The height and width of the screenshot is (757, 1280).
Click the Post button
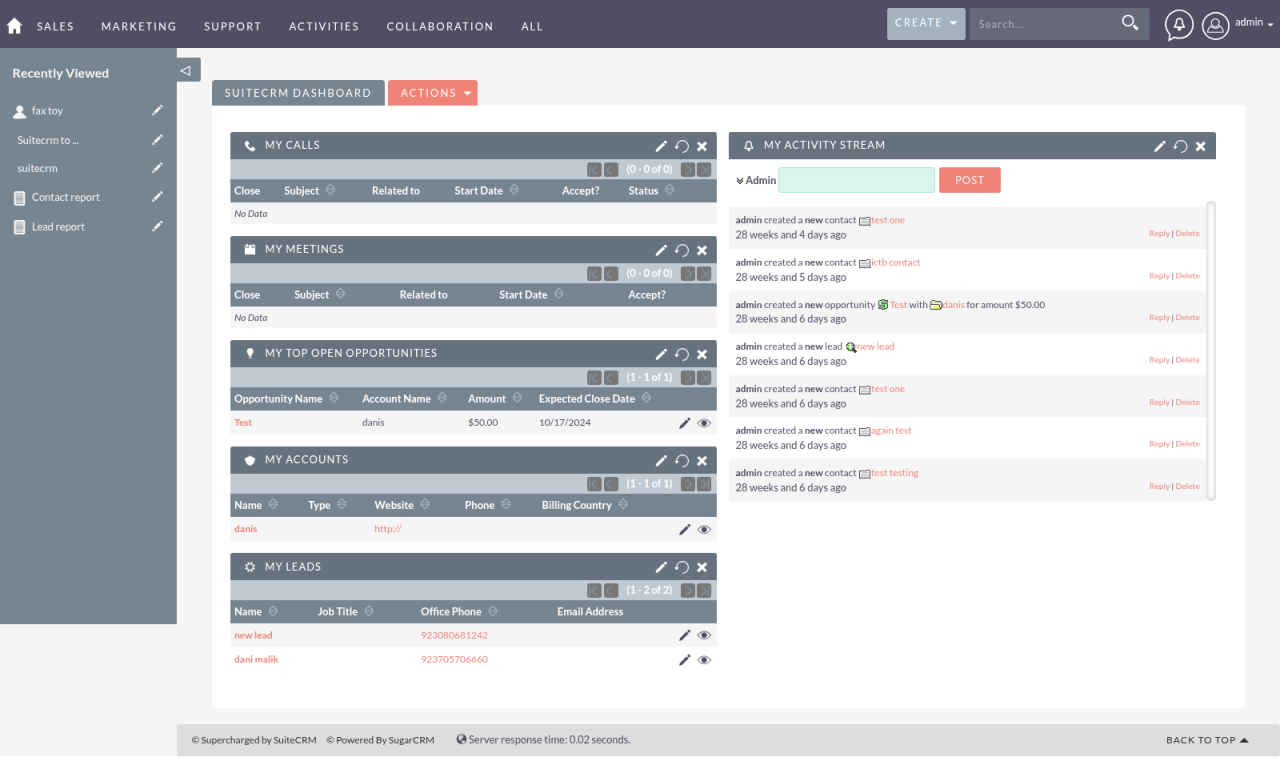[x=969, y=180]
